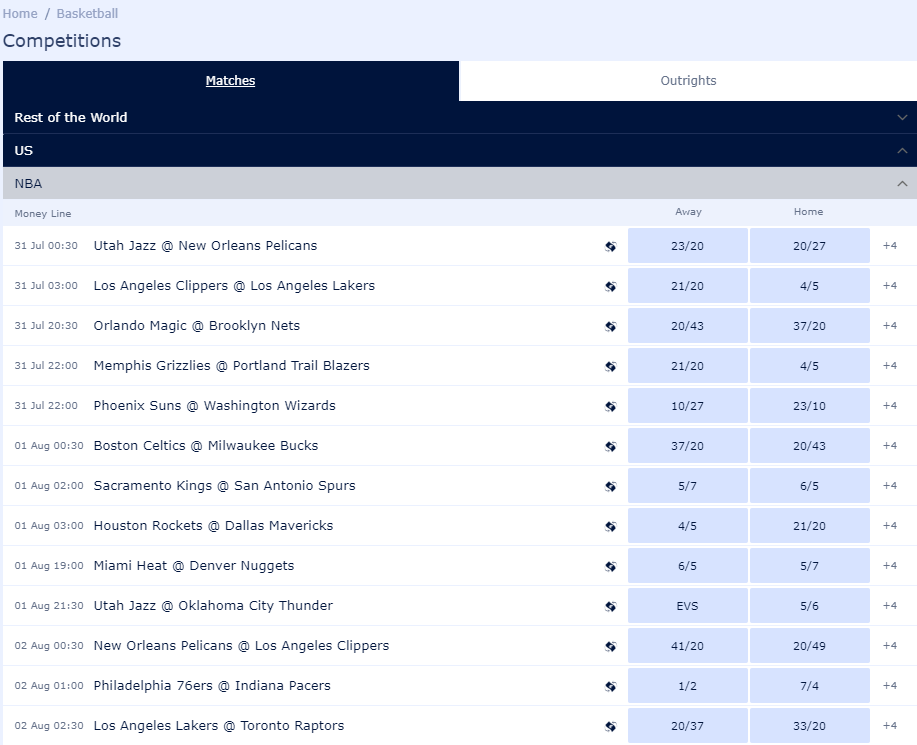Click the stats icon for Utah Jazz @ Pelicans

[611, 246]
